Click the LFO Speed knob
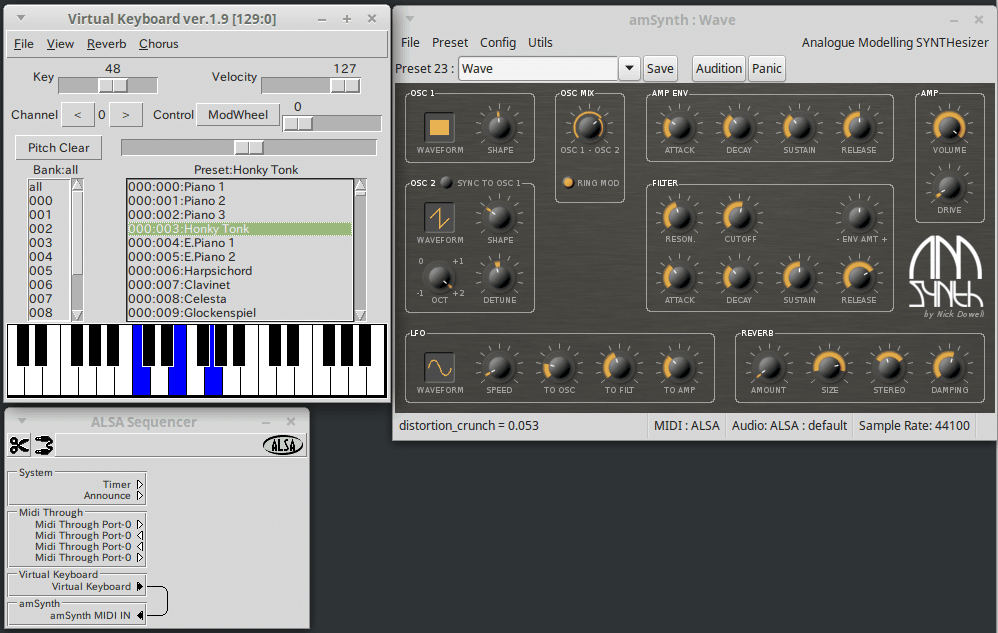Viewport: 998px width, 633px height. 500,368
